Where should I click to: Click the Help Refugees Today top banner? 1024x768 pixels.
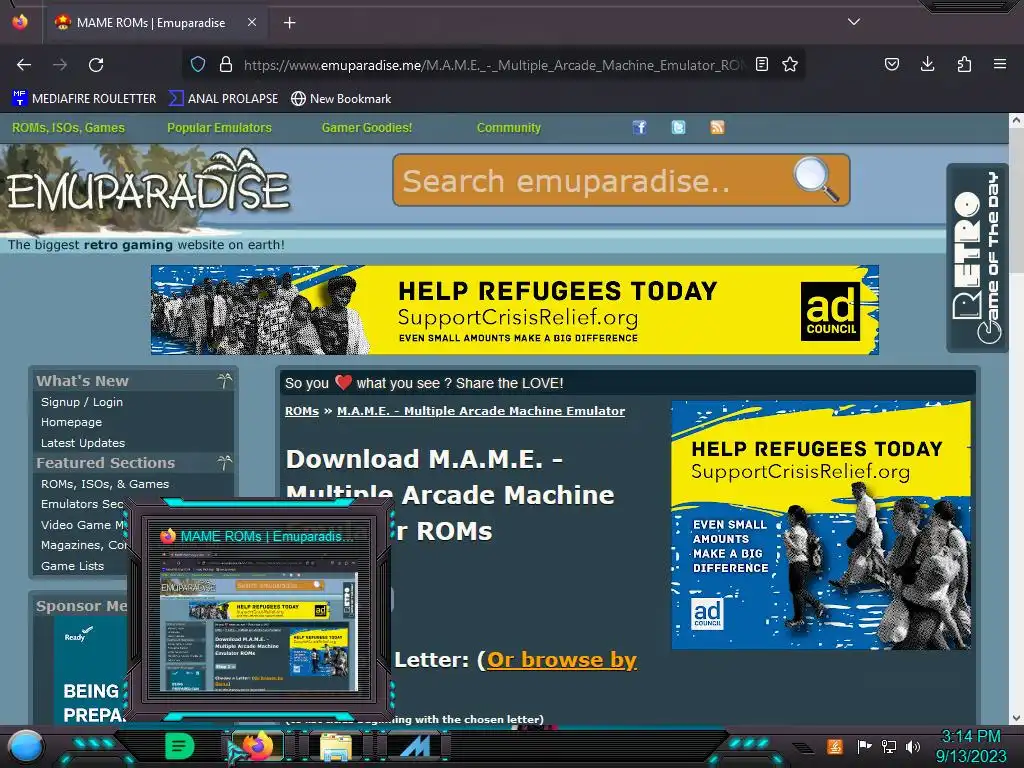(515, 310)
